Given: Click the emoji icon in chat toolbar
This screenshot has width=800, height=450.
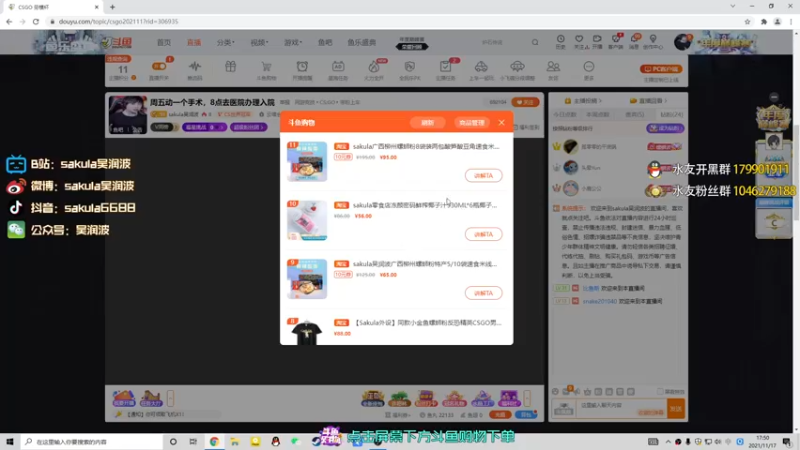Looking at the screenshot, I should [x=556, y=392].
